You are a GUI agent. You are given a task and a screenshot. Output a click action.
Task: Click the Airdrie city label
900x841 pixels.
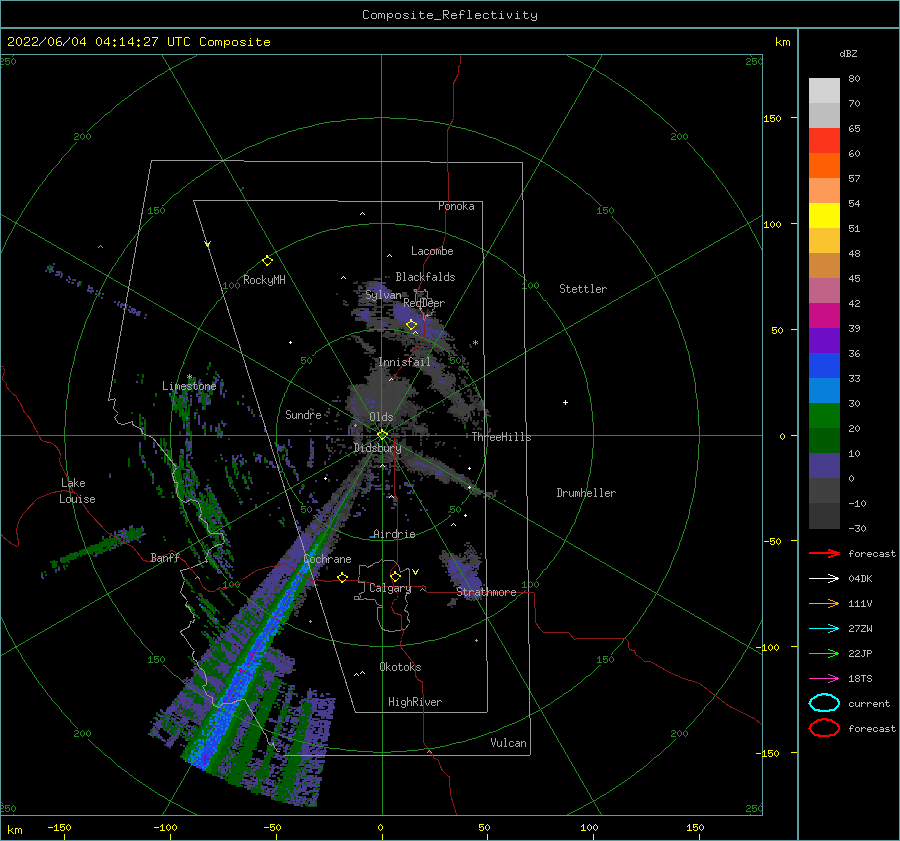point(394,534)
